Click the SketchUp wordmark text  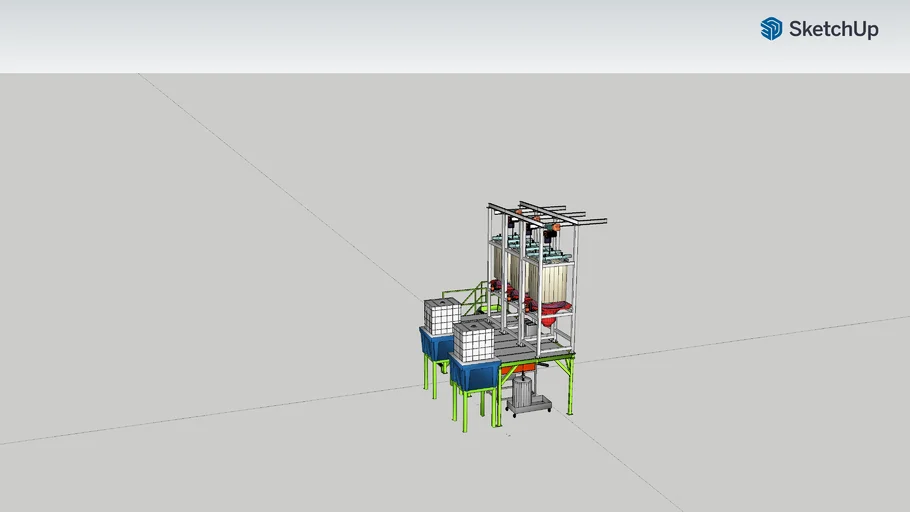[x=833, y=29]
